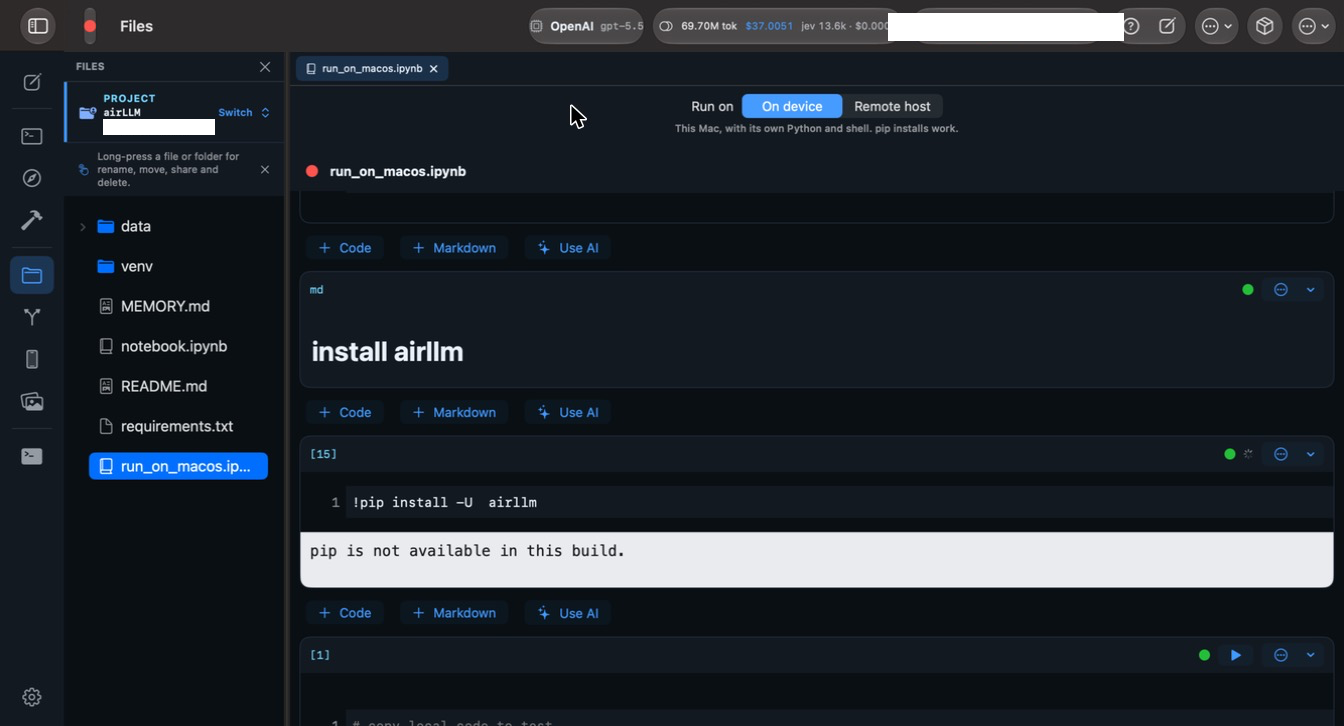Open OpenAI gpt-5.5 model selector
This screenshot has height=726, width=1344.
click(x=586, y=26)
